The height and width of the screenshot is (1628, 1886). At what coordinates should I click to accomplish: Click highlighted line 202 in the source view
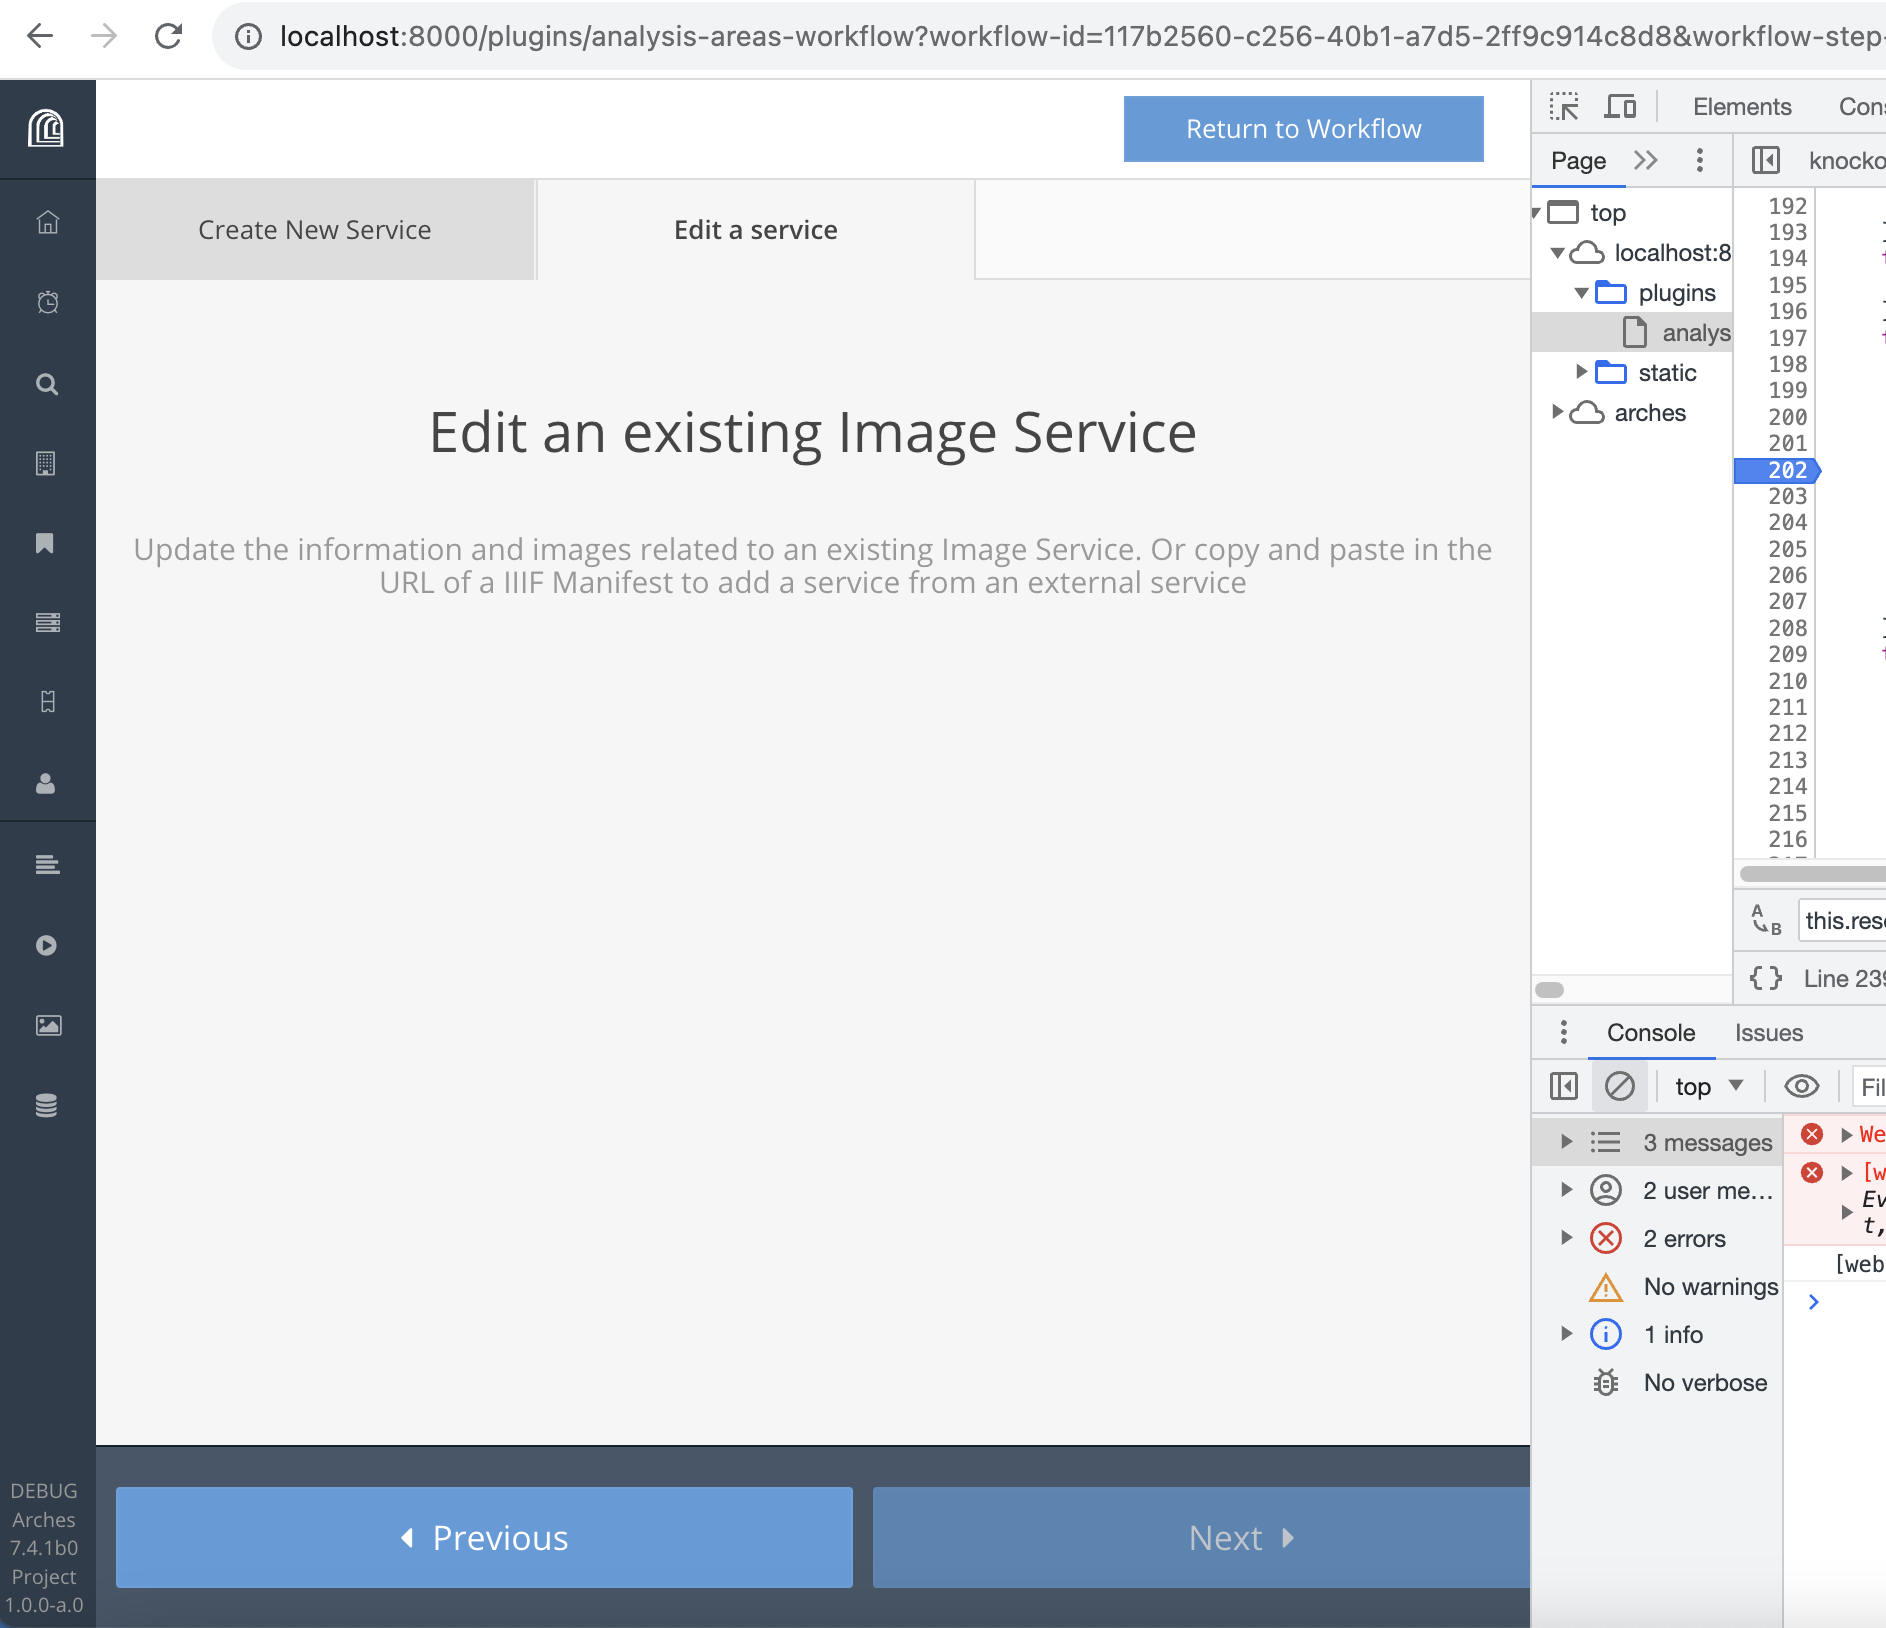pos(1788,470)
